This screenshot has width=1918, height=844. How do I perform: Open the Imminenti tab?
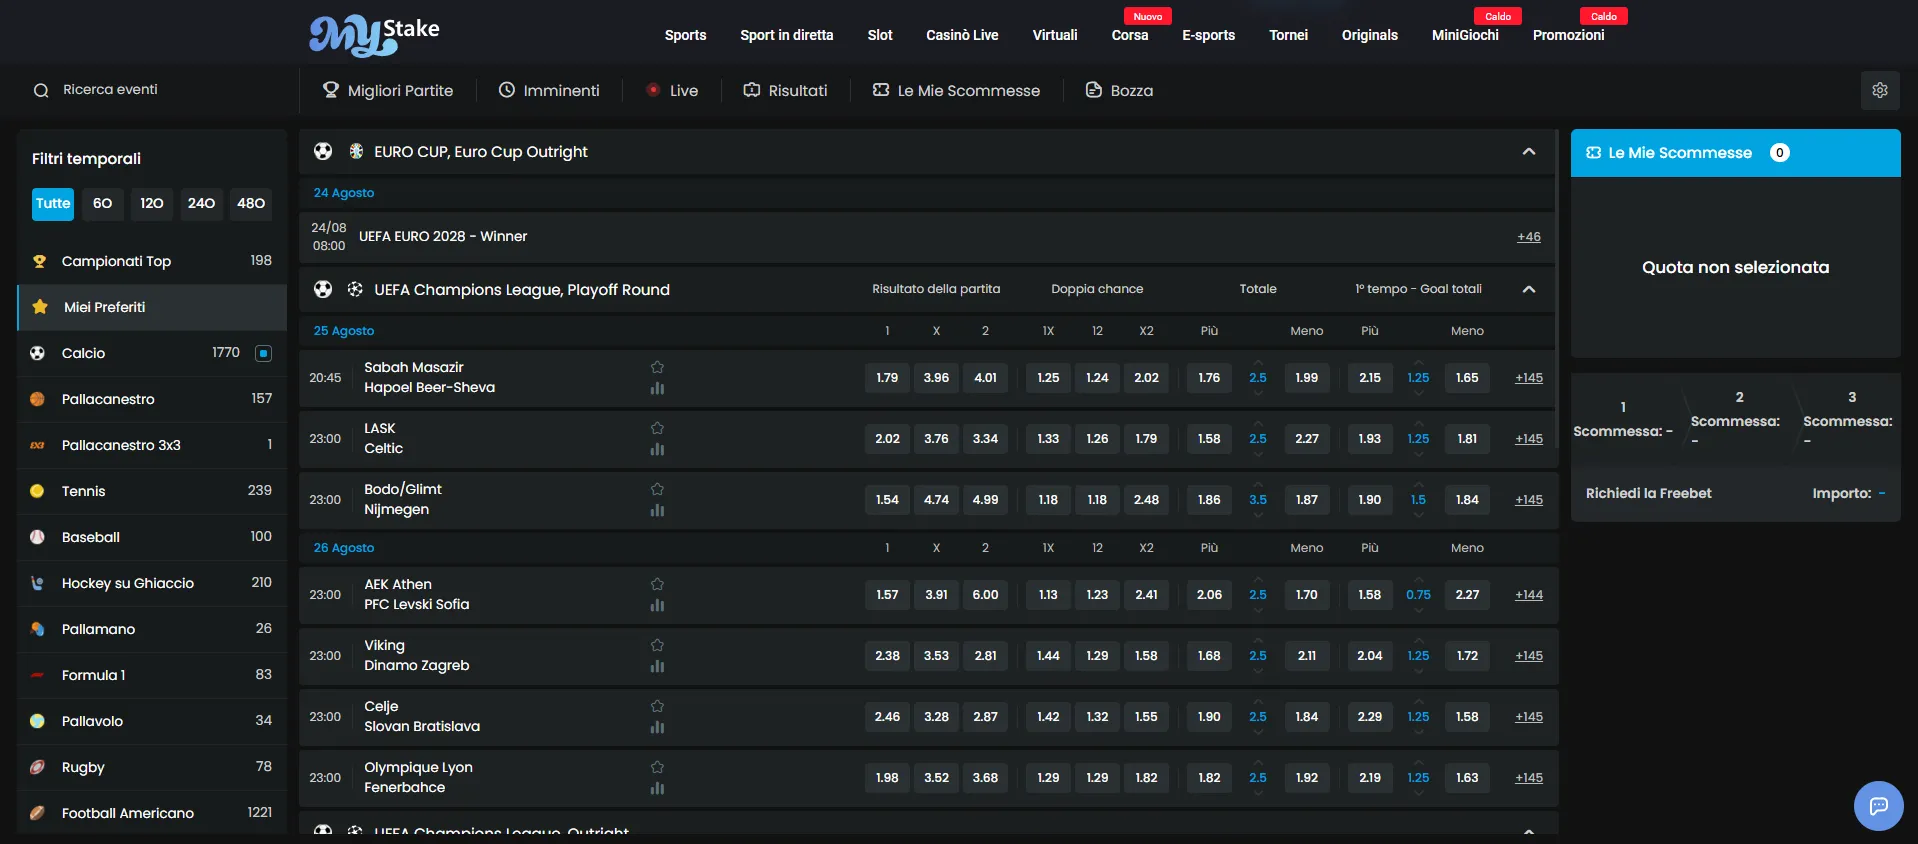point(549,90)
